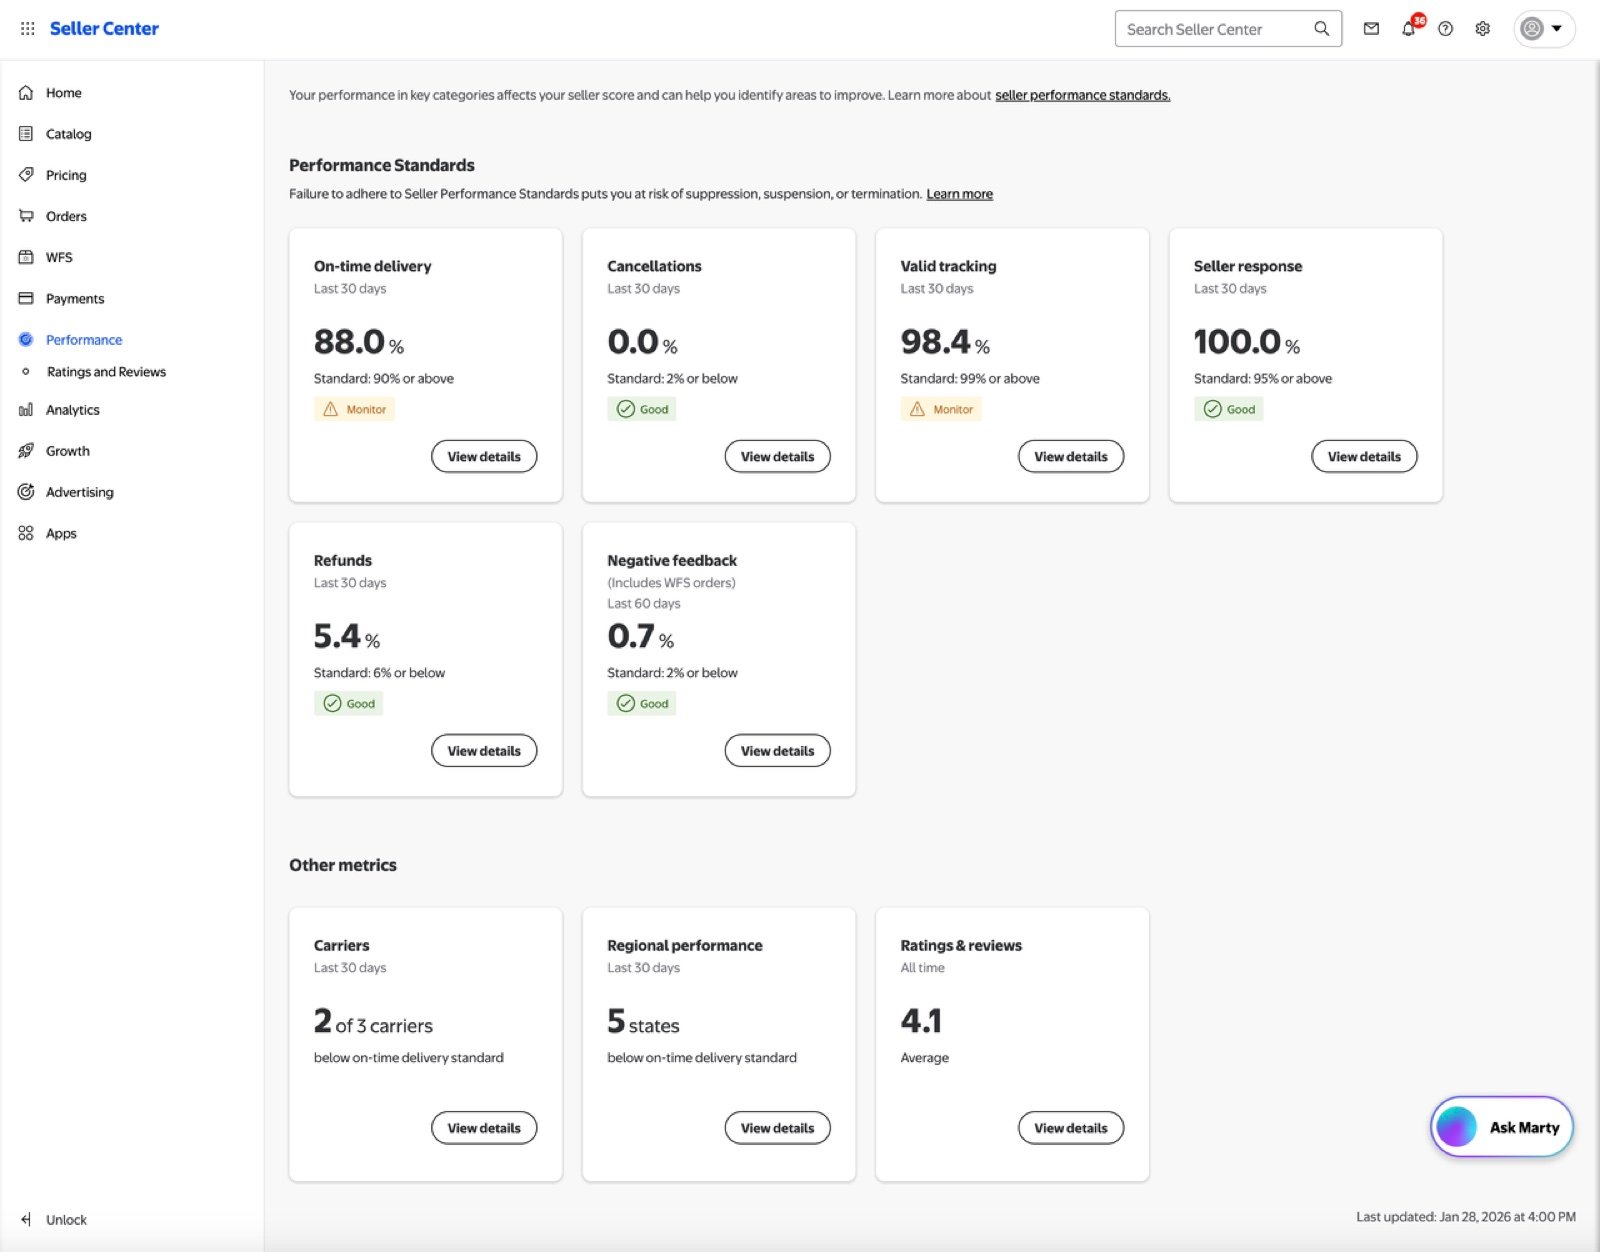This screenshot has height=1252, width=1600.
Task: Go to Ratings and Reviews submenu
Action: [106, 372]
